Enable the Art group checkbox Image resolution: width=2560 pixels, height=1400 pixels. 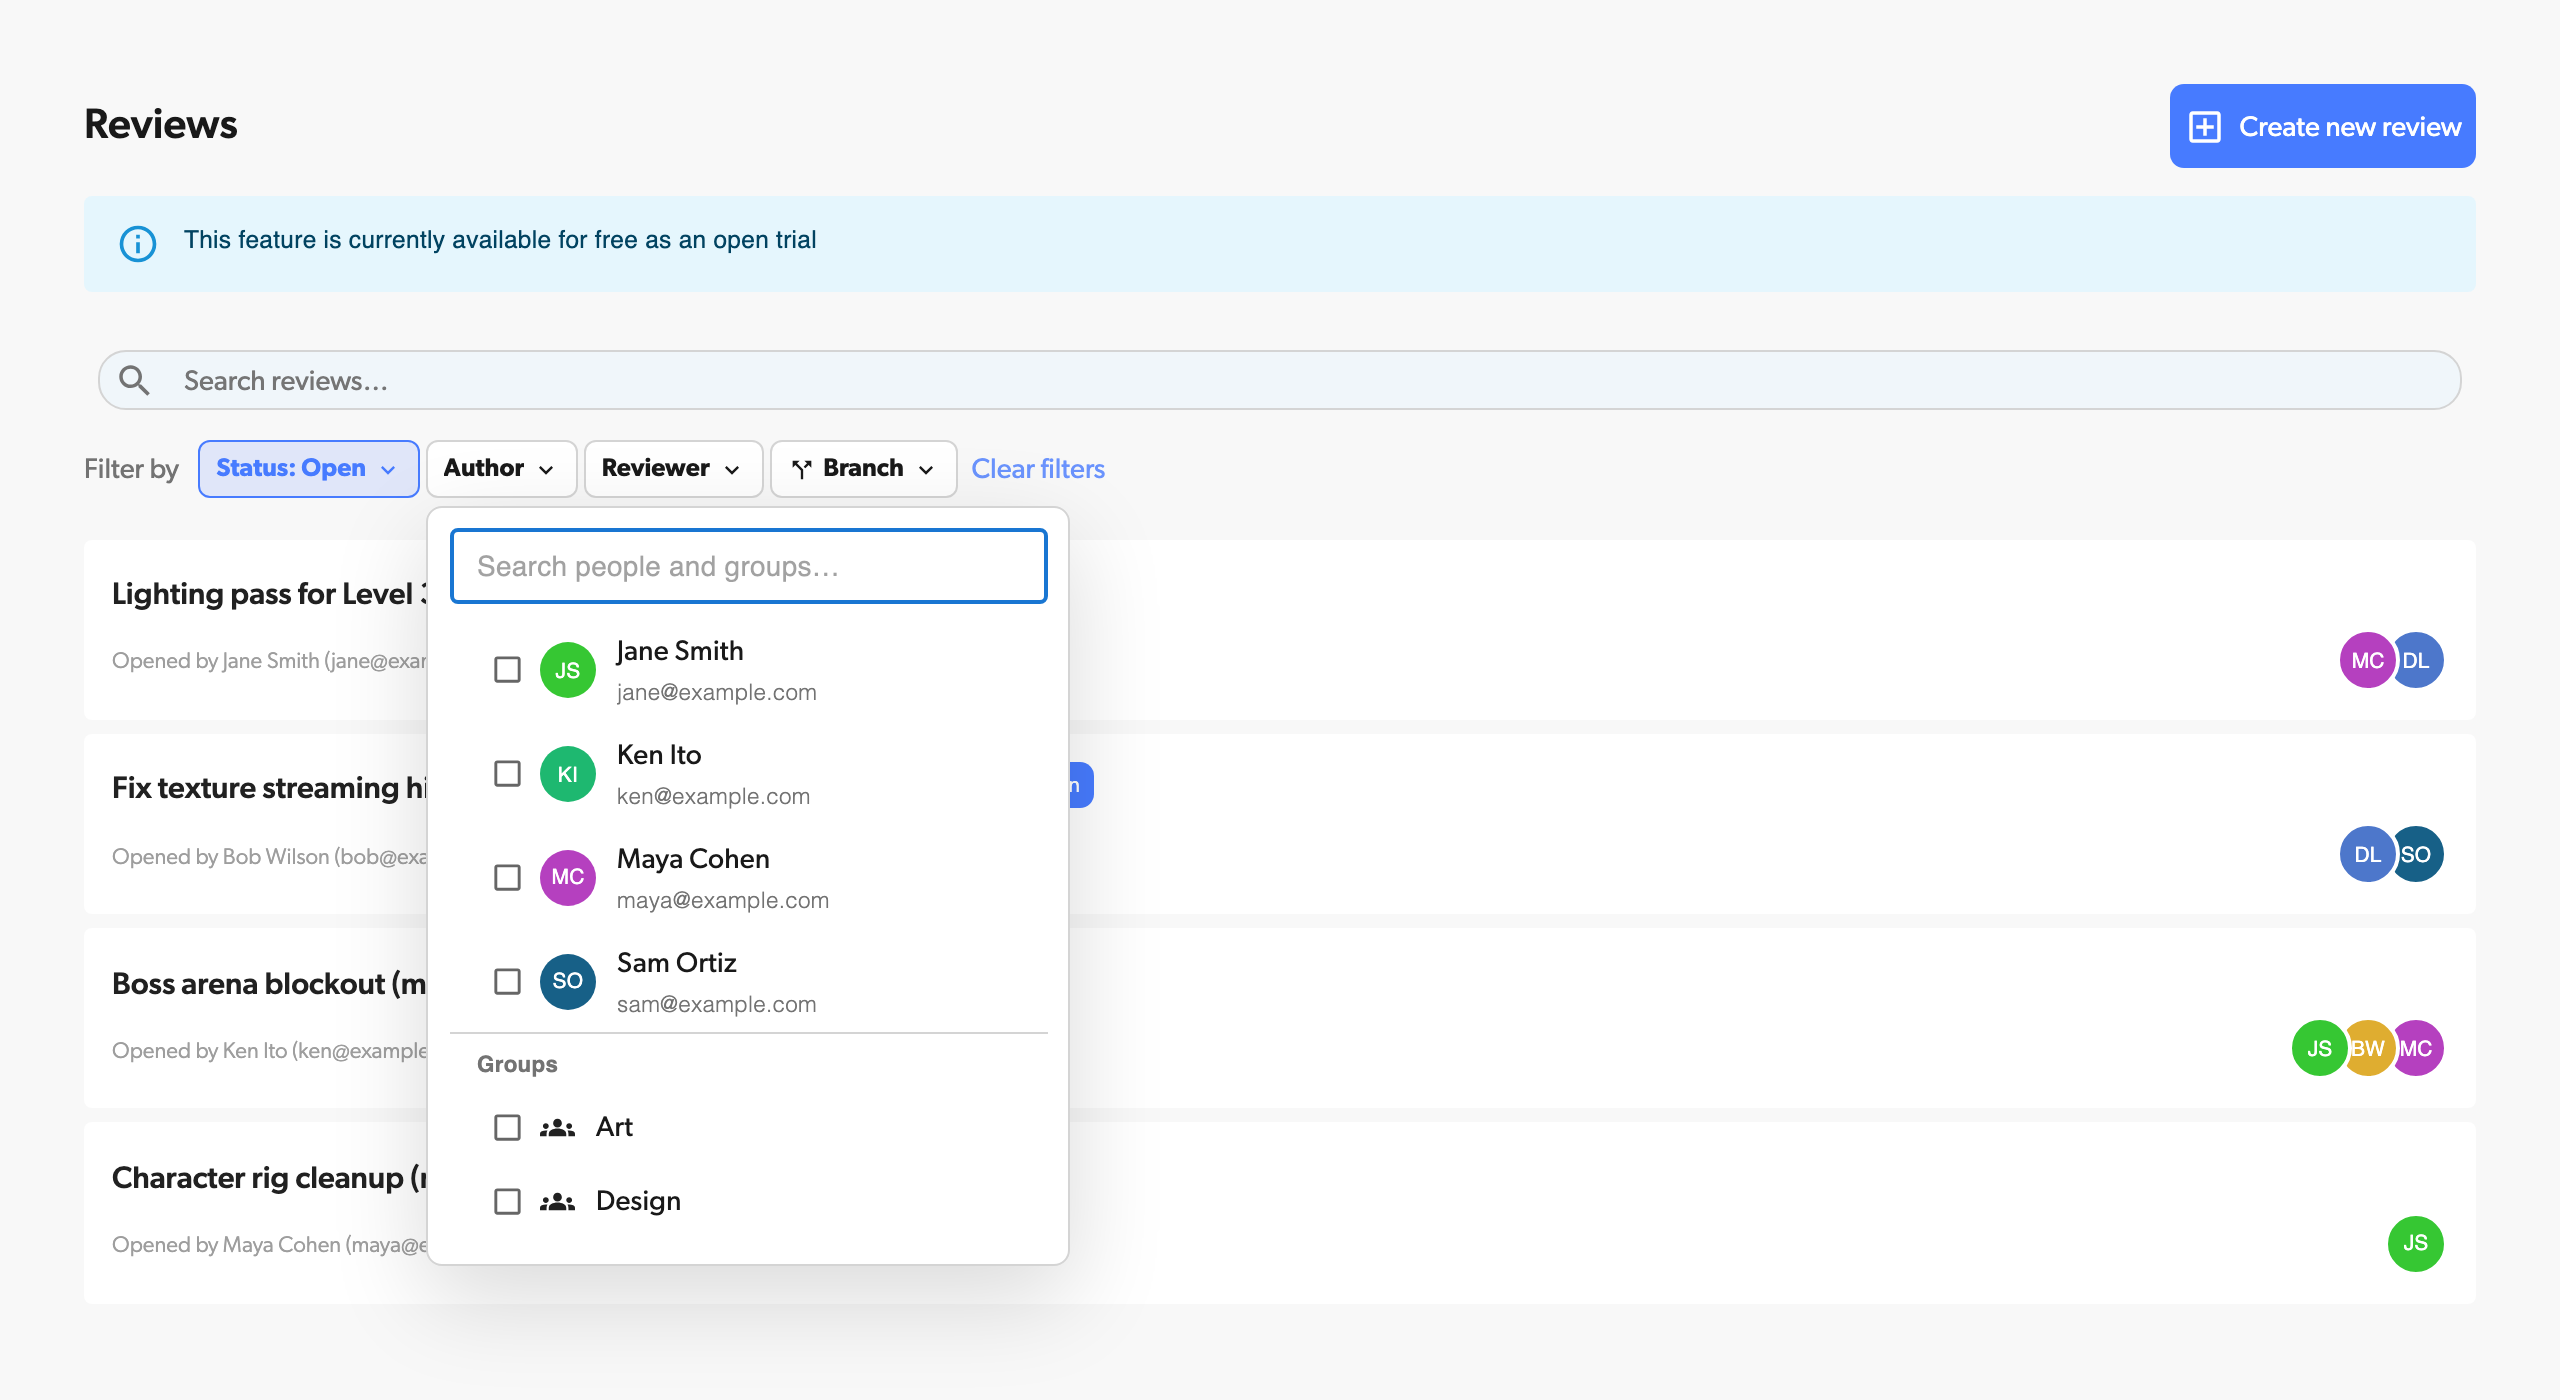tap(508, 1128)
